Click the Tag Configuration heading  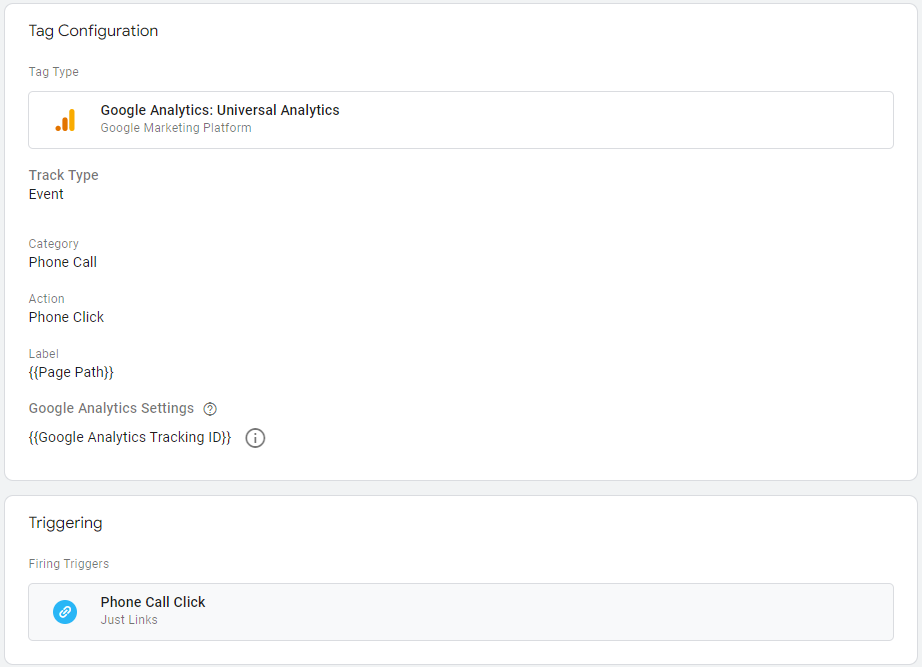(x=93, y=31)
